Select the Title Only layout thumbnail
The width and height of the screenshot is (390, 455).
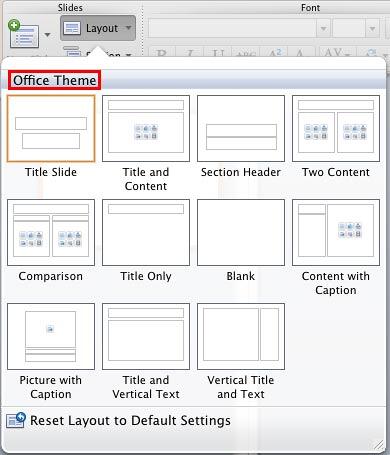coord(146,232)
